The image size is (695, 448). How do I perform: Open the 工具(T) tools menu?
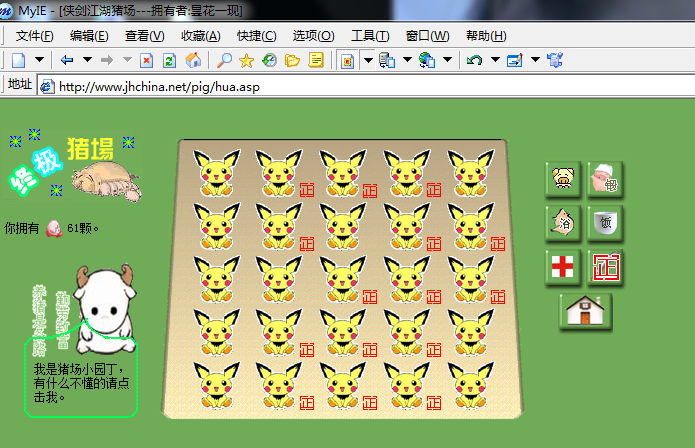tap(370, 36)
